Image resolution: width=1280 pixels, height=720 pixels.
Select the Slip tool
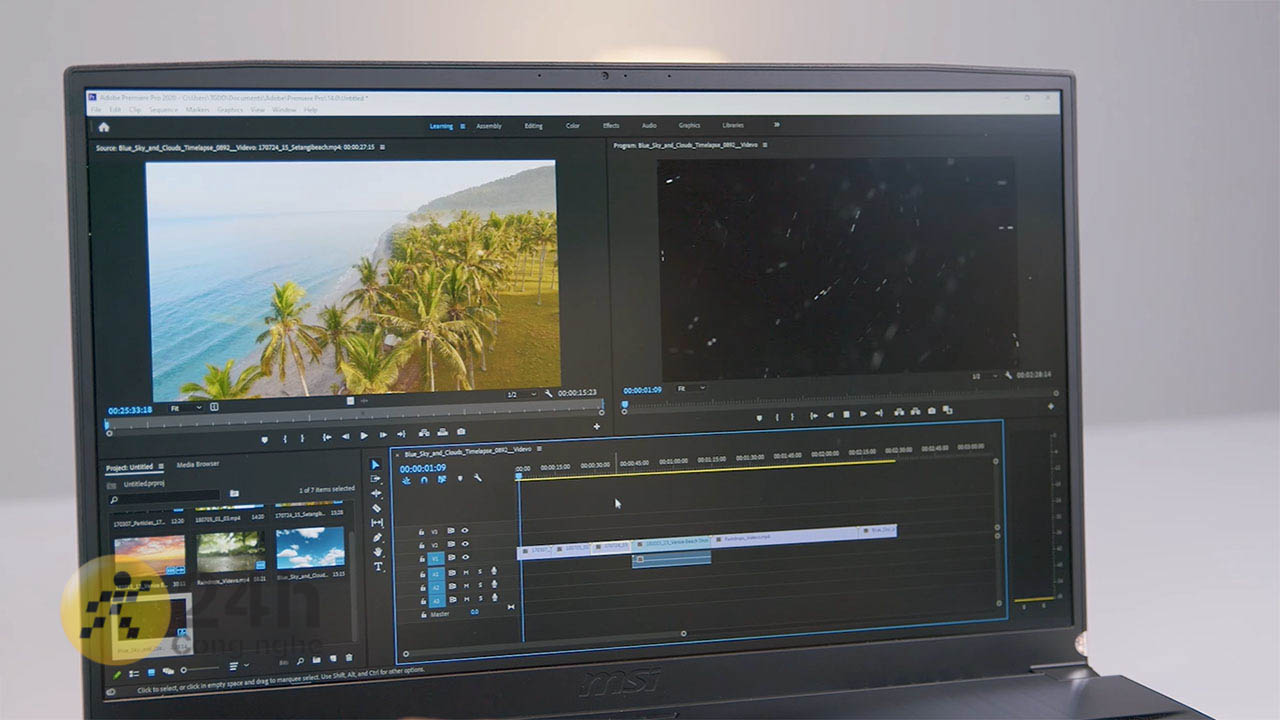(x=377, y=523)
